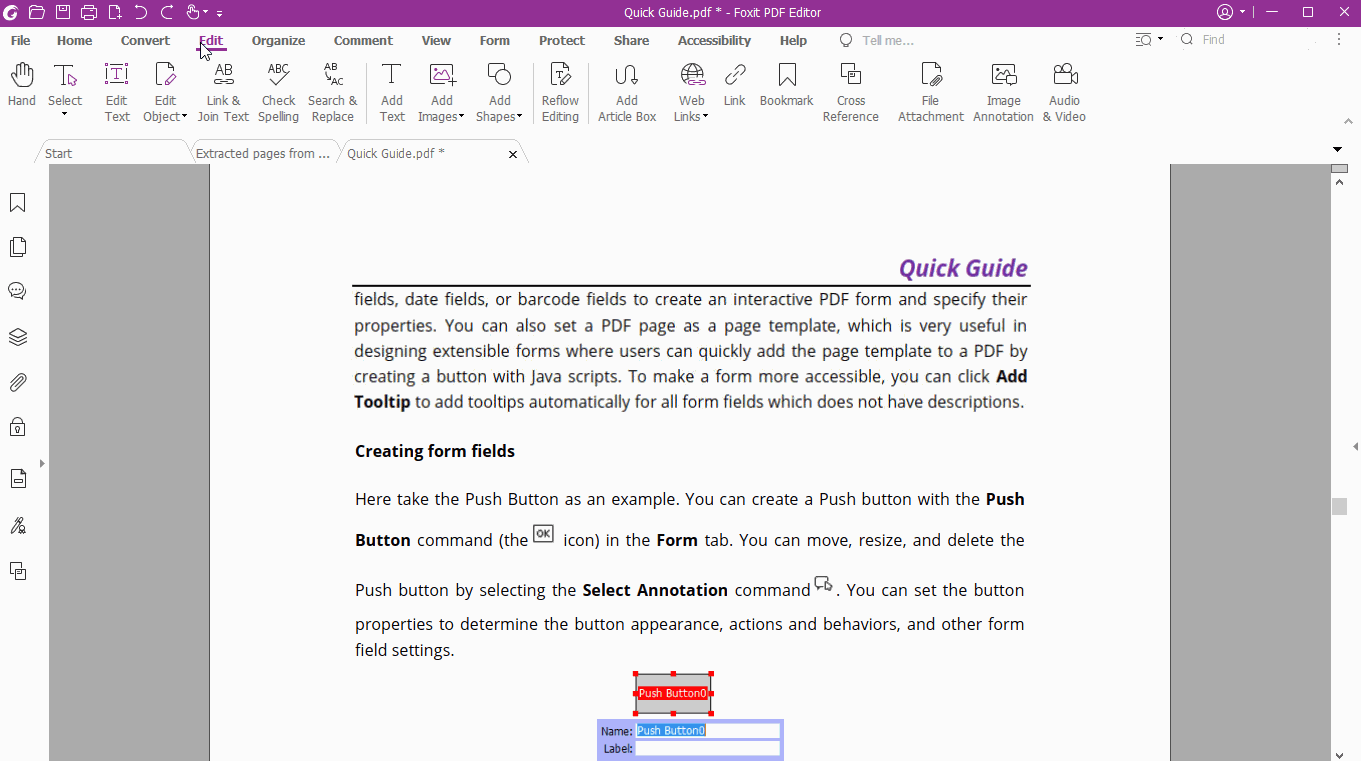The image size is (1361, 761).
Task: Add a File Attachment
Action: pyautogui.click(x=931, y=93)
